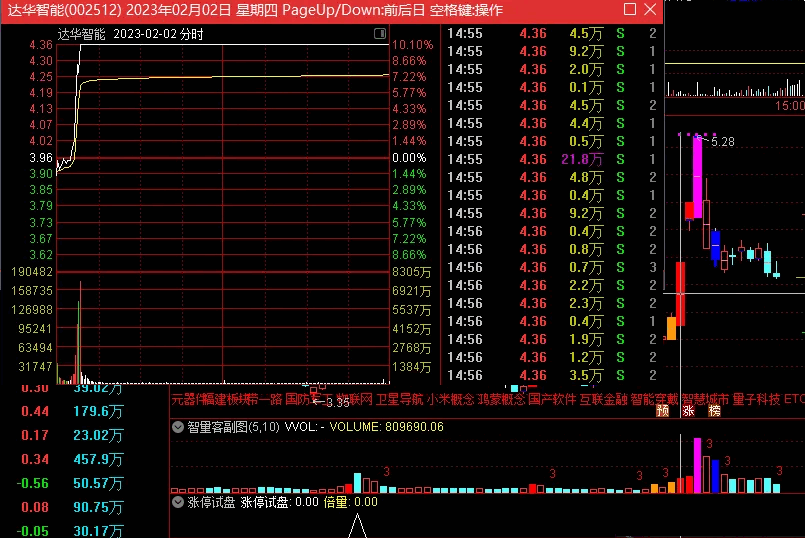Screen dimensions: 805x538
Task: Maximize the 达华智能 intraday popup window
Action: (630, 9)
